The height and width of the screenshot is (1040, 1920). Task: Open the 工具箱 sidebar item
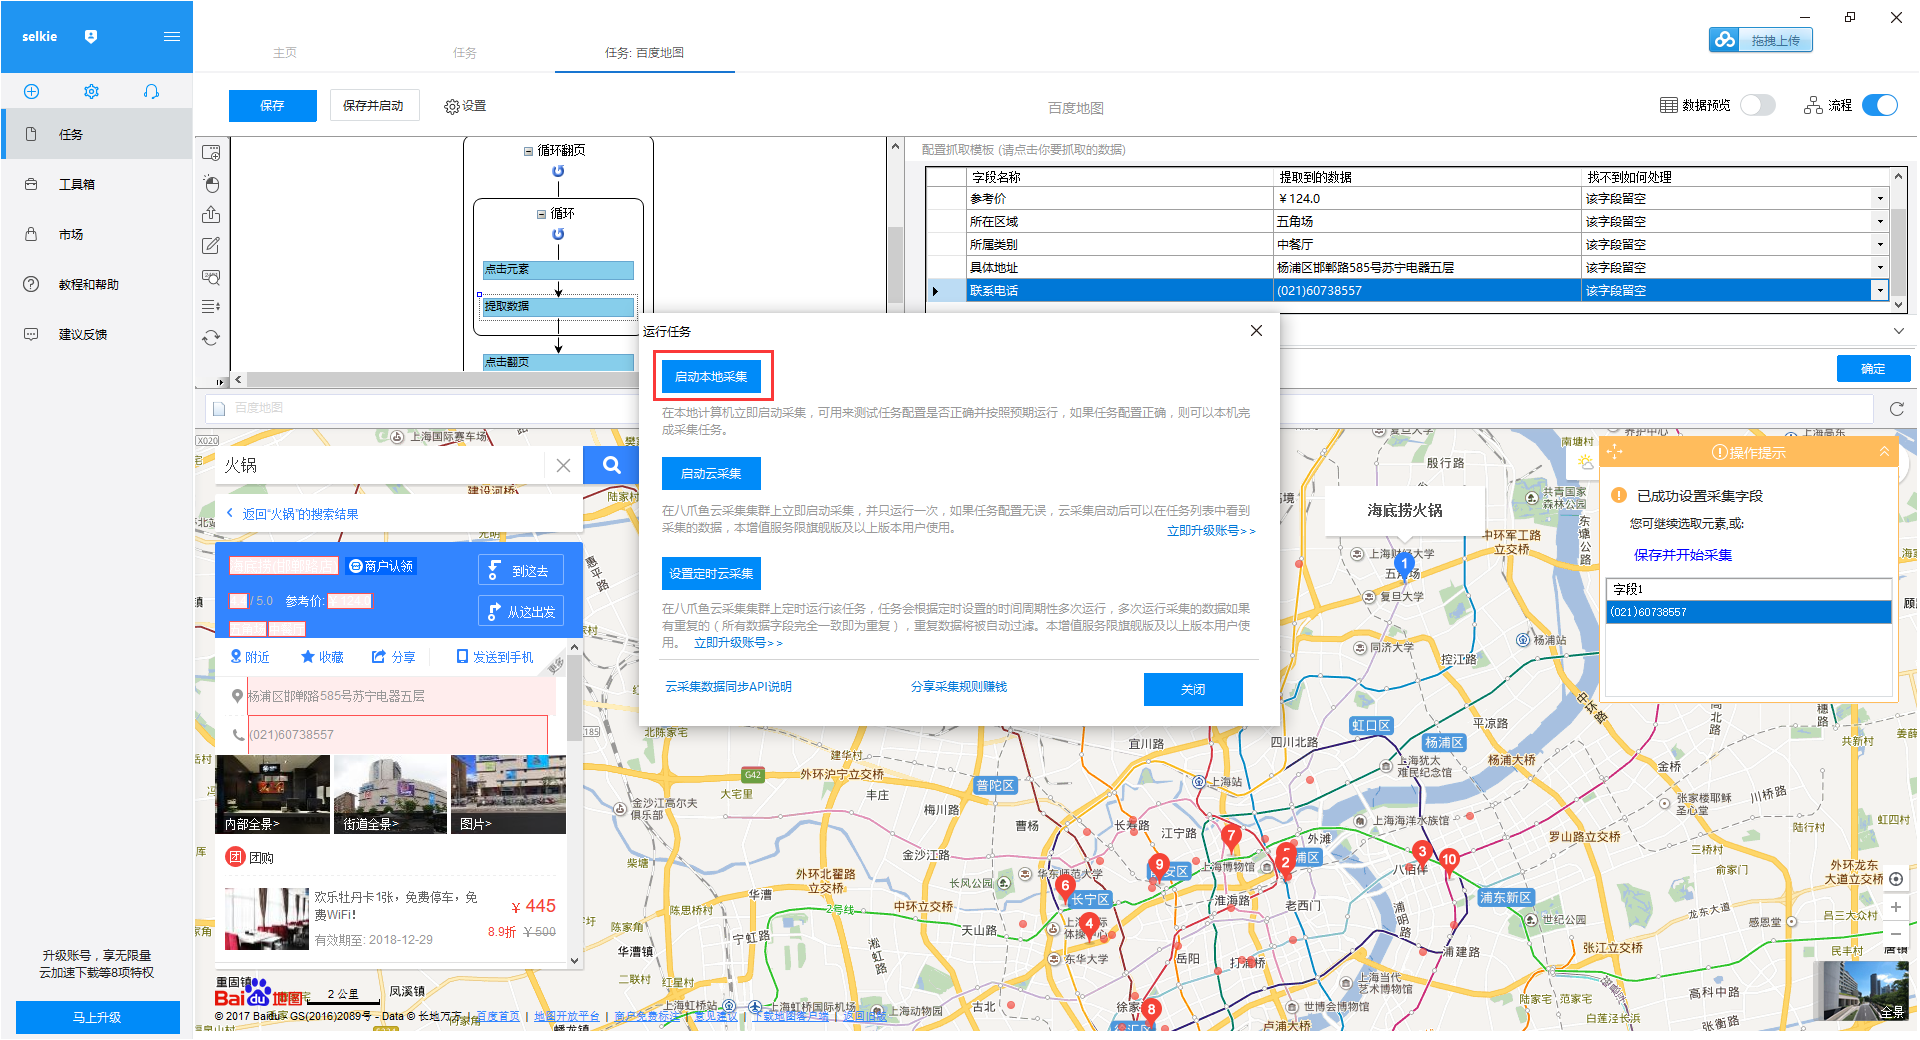96,184
